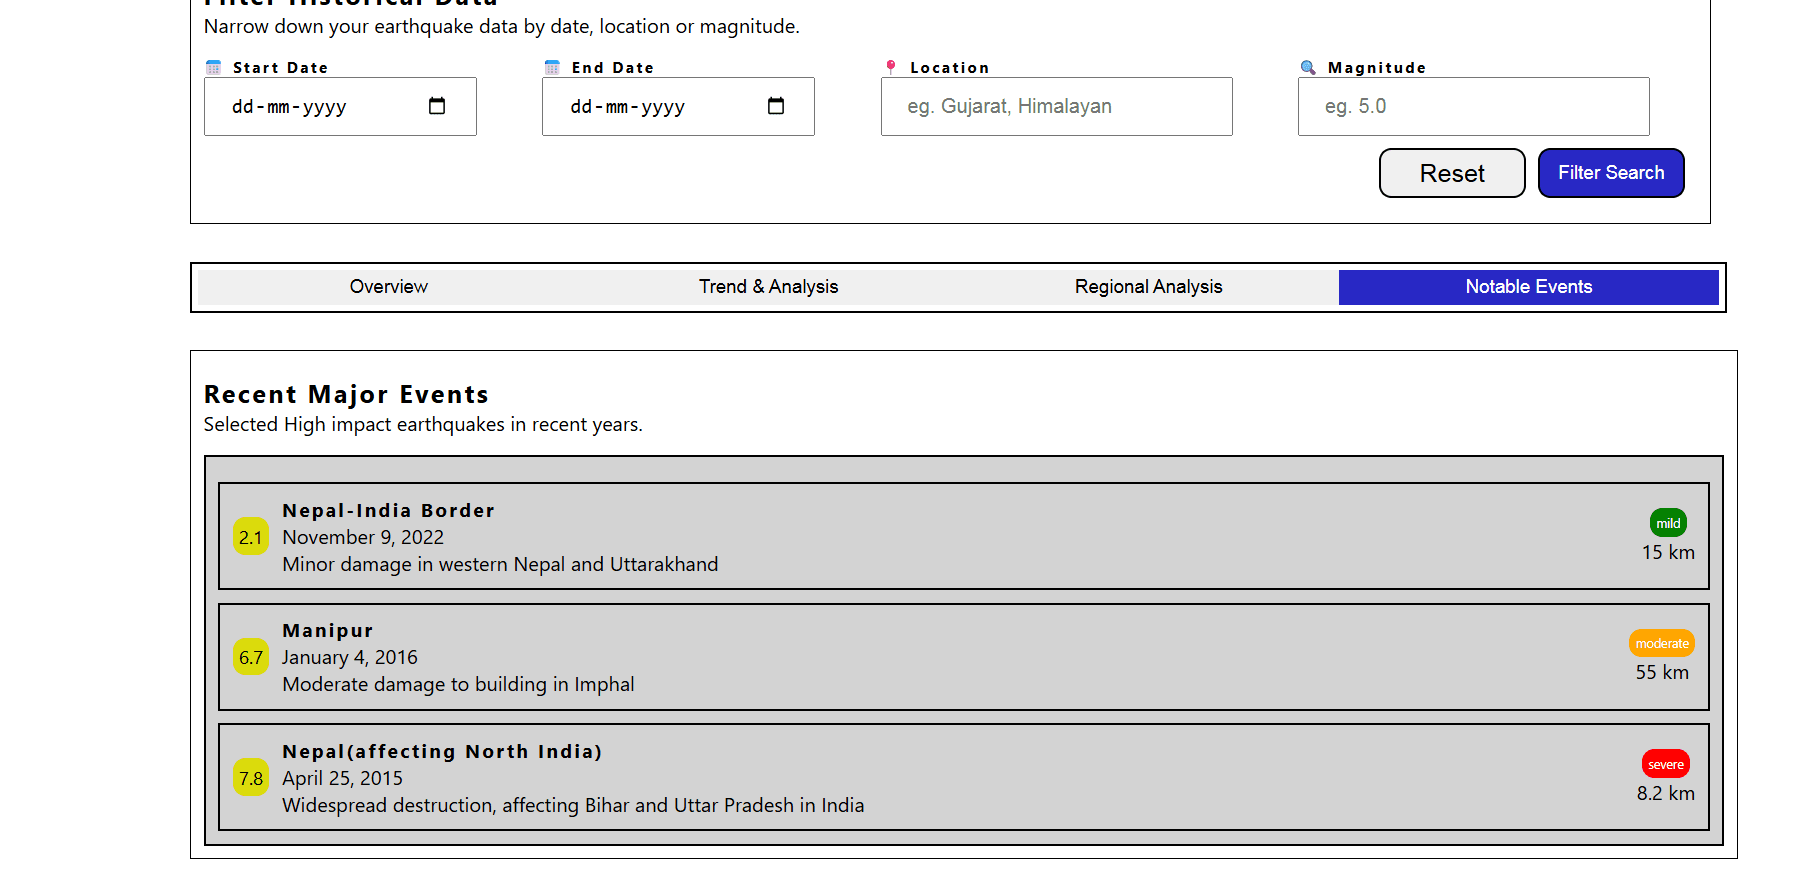1818x893 pixels.
Task: Select the Regional Analysis tab
Action: coord(1148,287)
